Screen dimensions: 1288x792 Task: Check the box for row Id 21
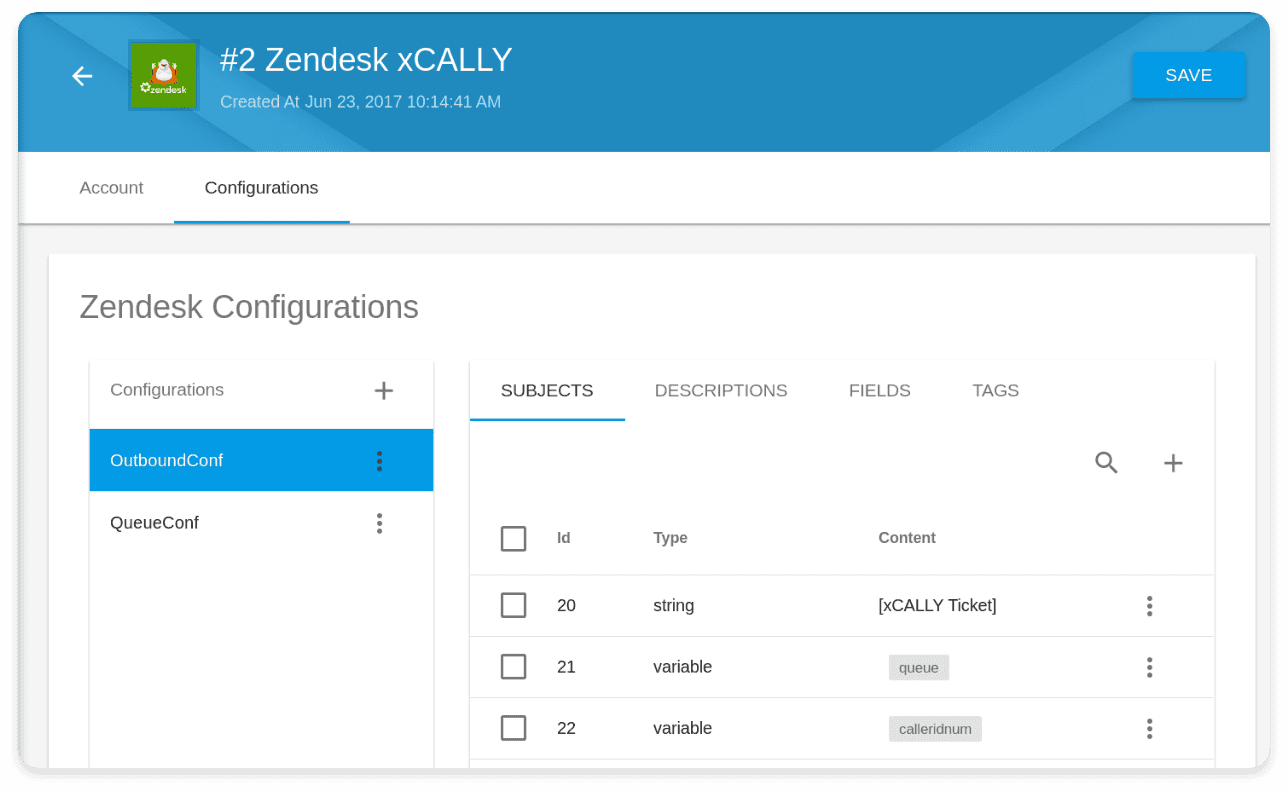513,667
